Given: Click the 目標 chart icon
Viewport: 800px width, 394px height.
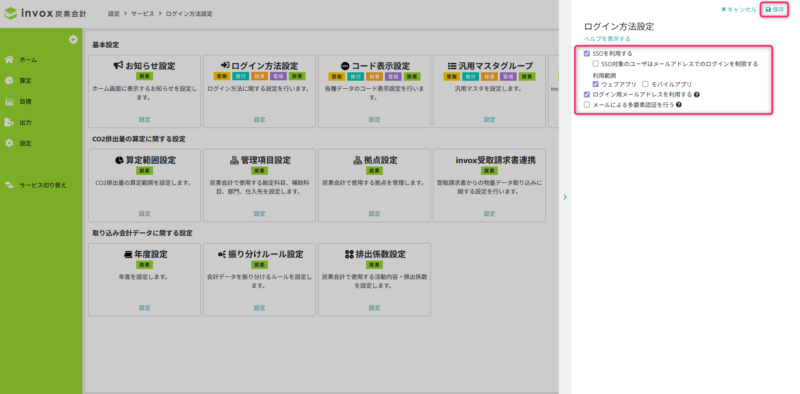Looking at the screenshot, I should pyautogui.click(x=9, y=102).
